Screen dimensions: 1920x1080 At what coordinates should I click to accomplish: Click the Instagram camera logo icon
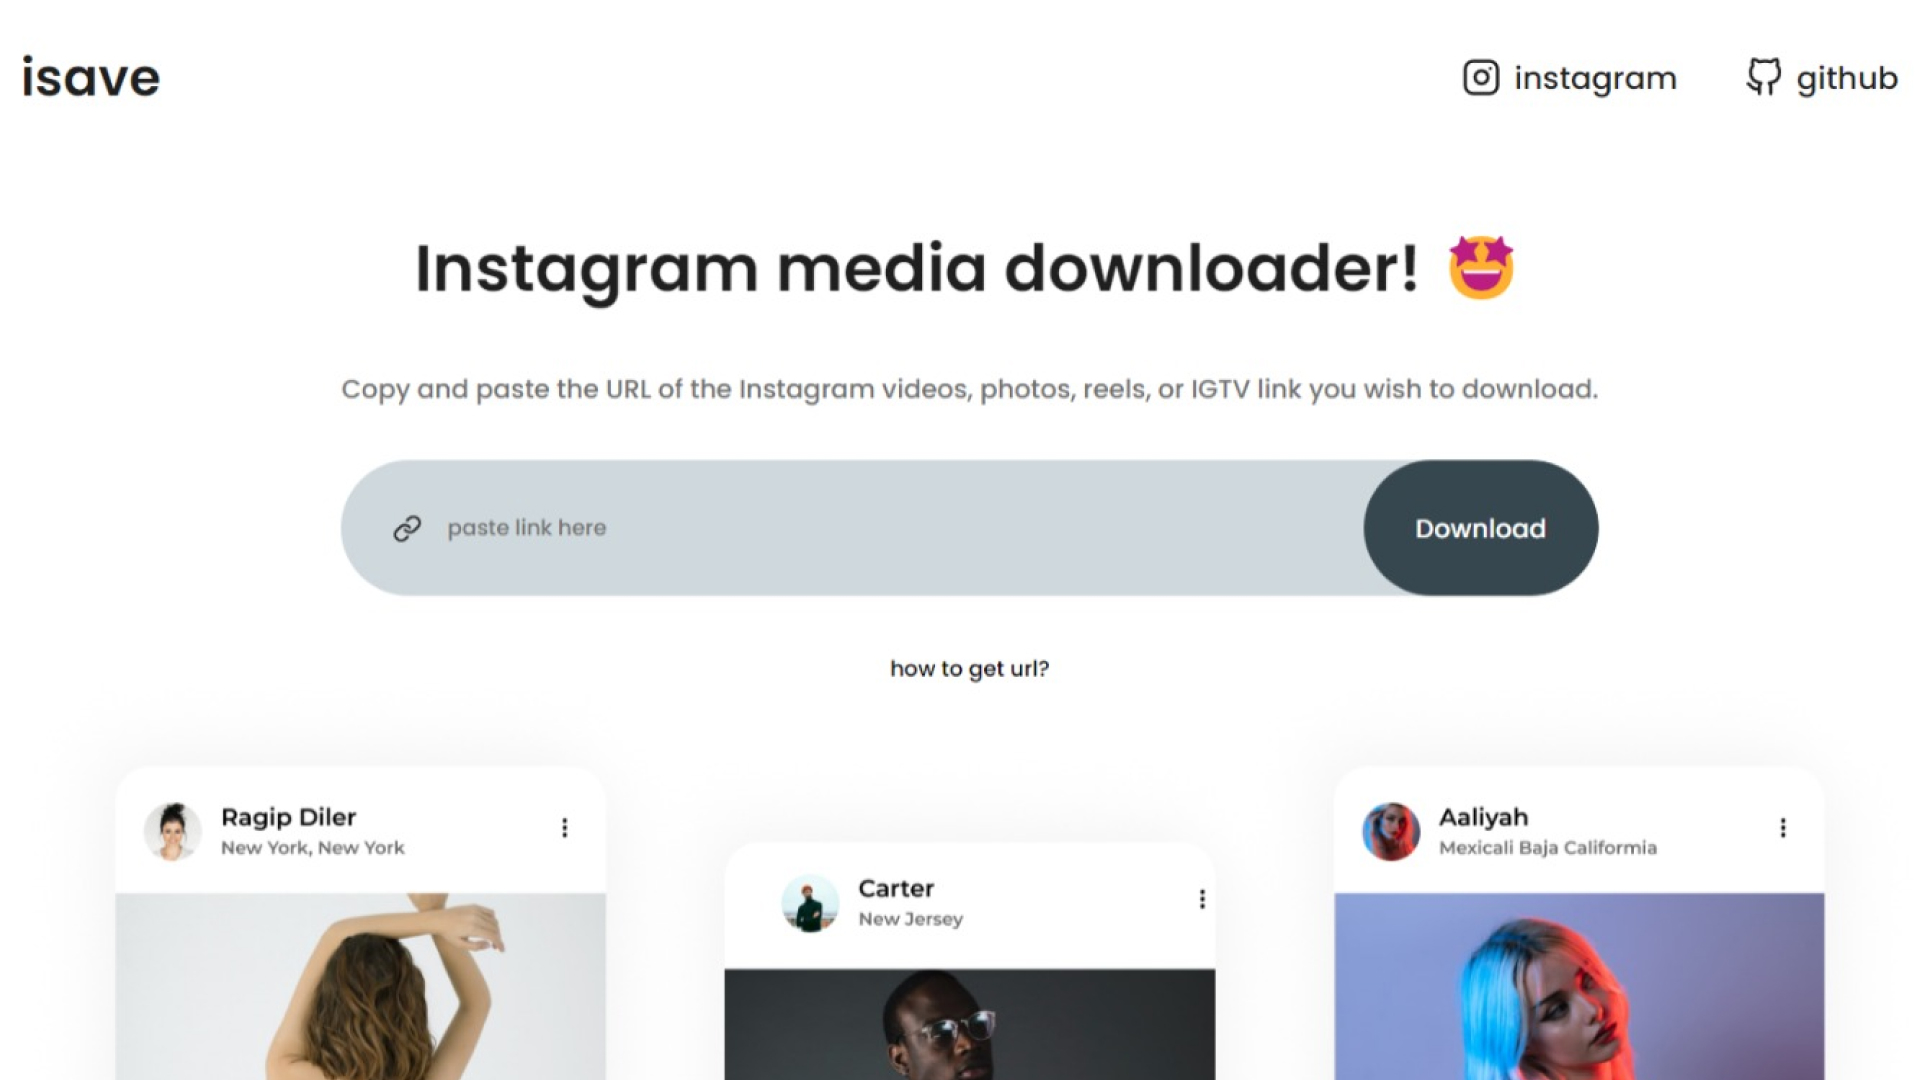click(1481, 77)
